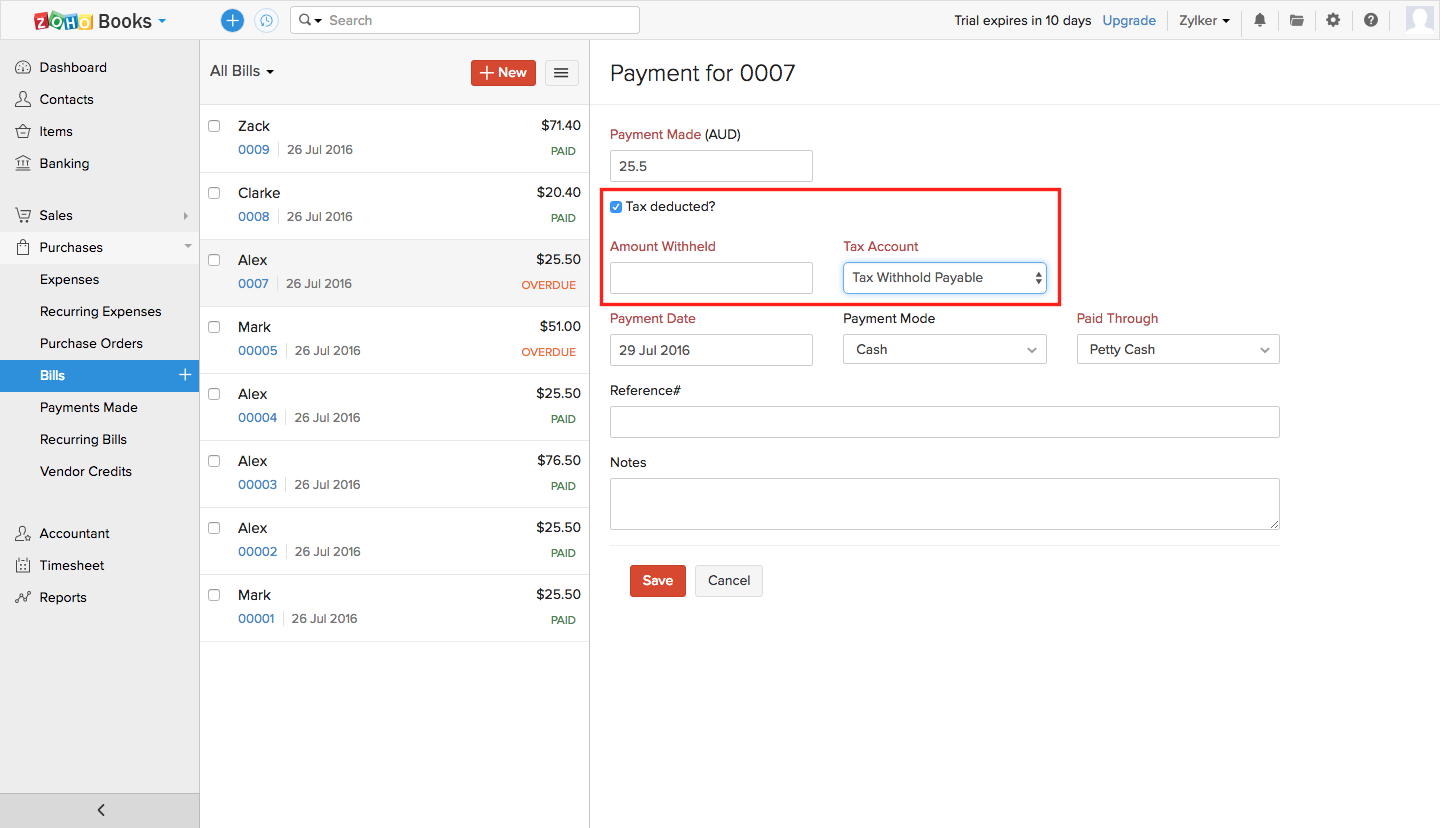The width and height of the screenshot is (1440, 828).
Task: Open bill 0007 from the list
Action: pos(254,283)
